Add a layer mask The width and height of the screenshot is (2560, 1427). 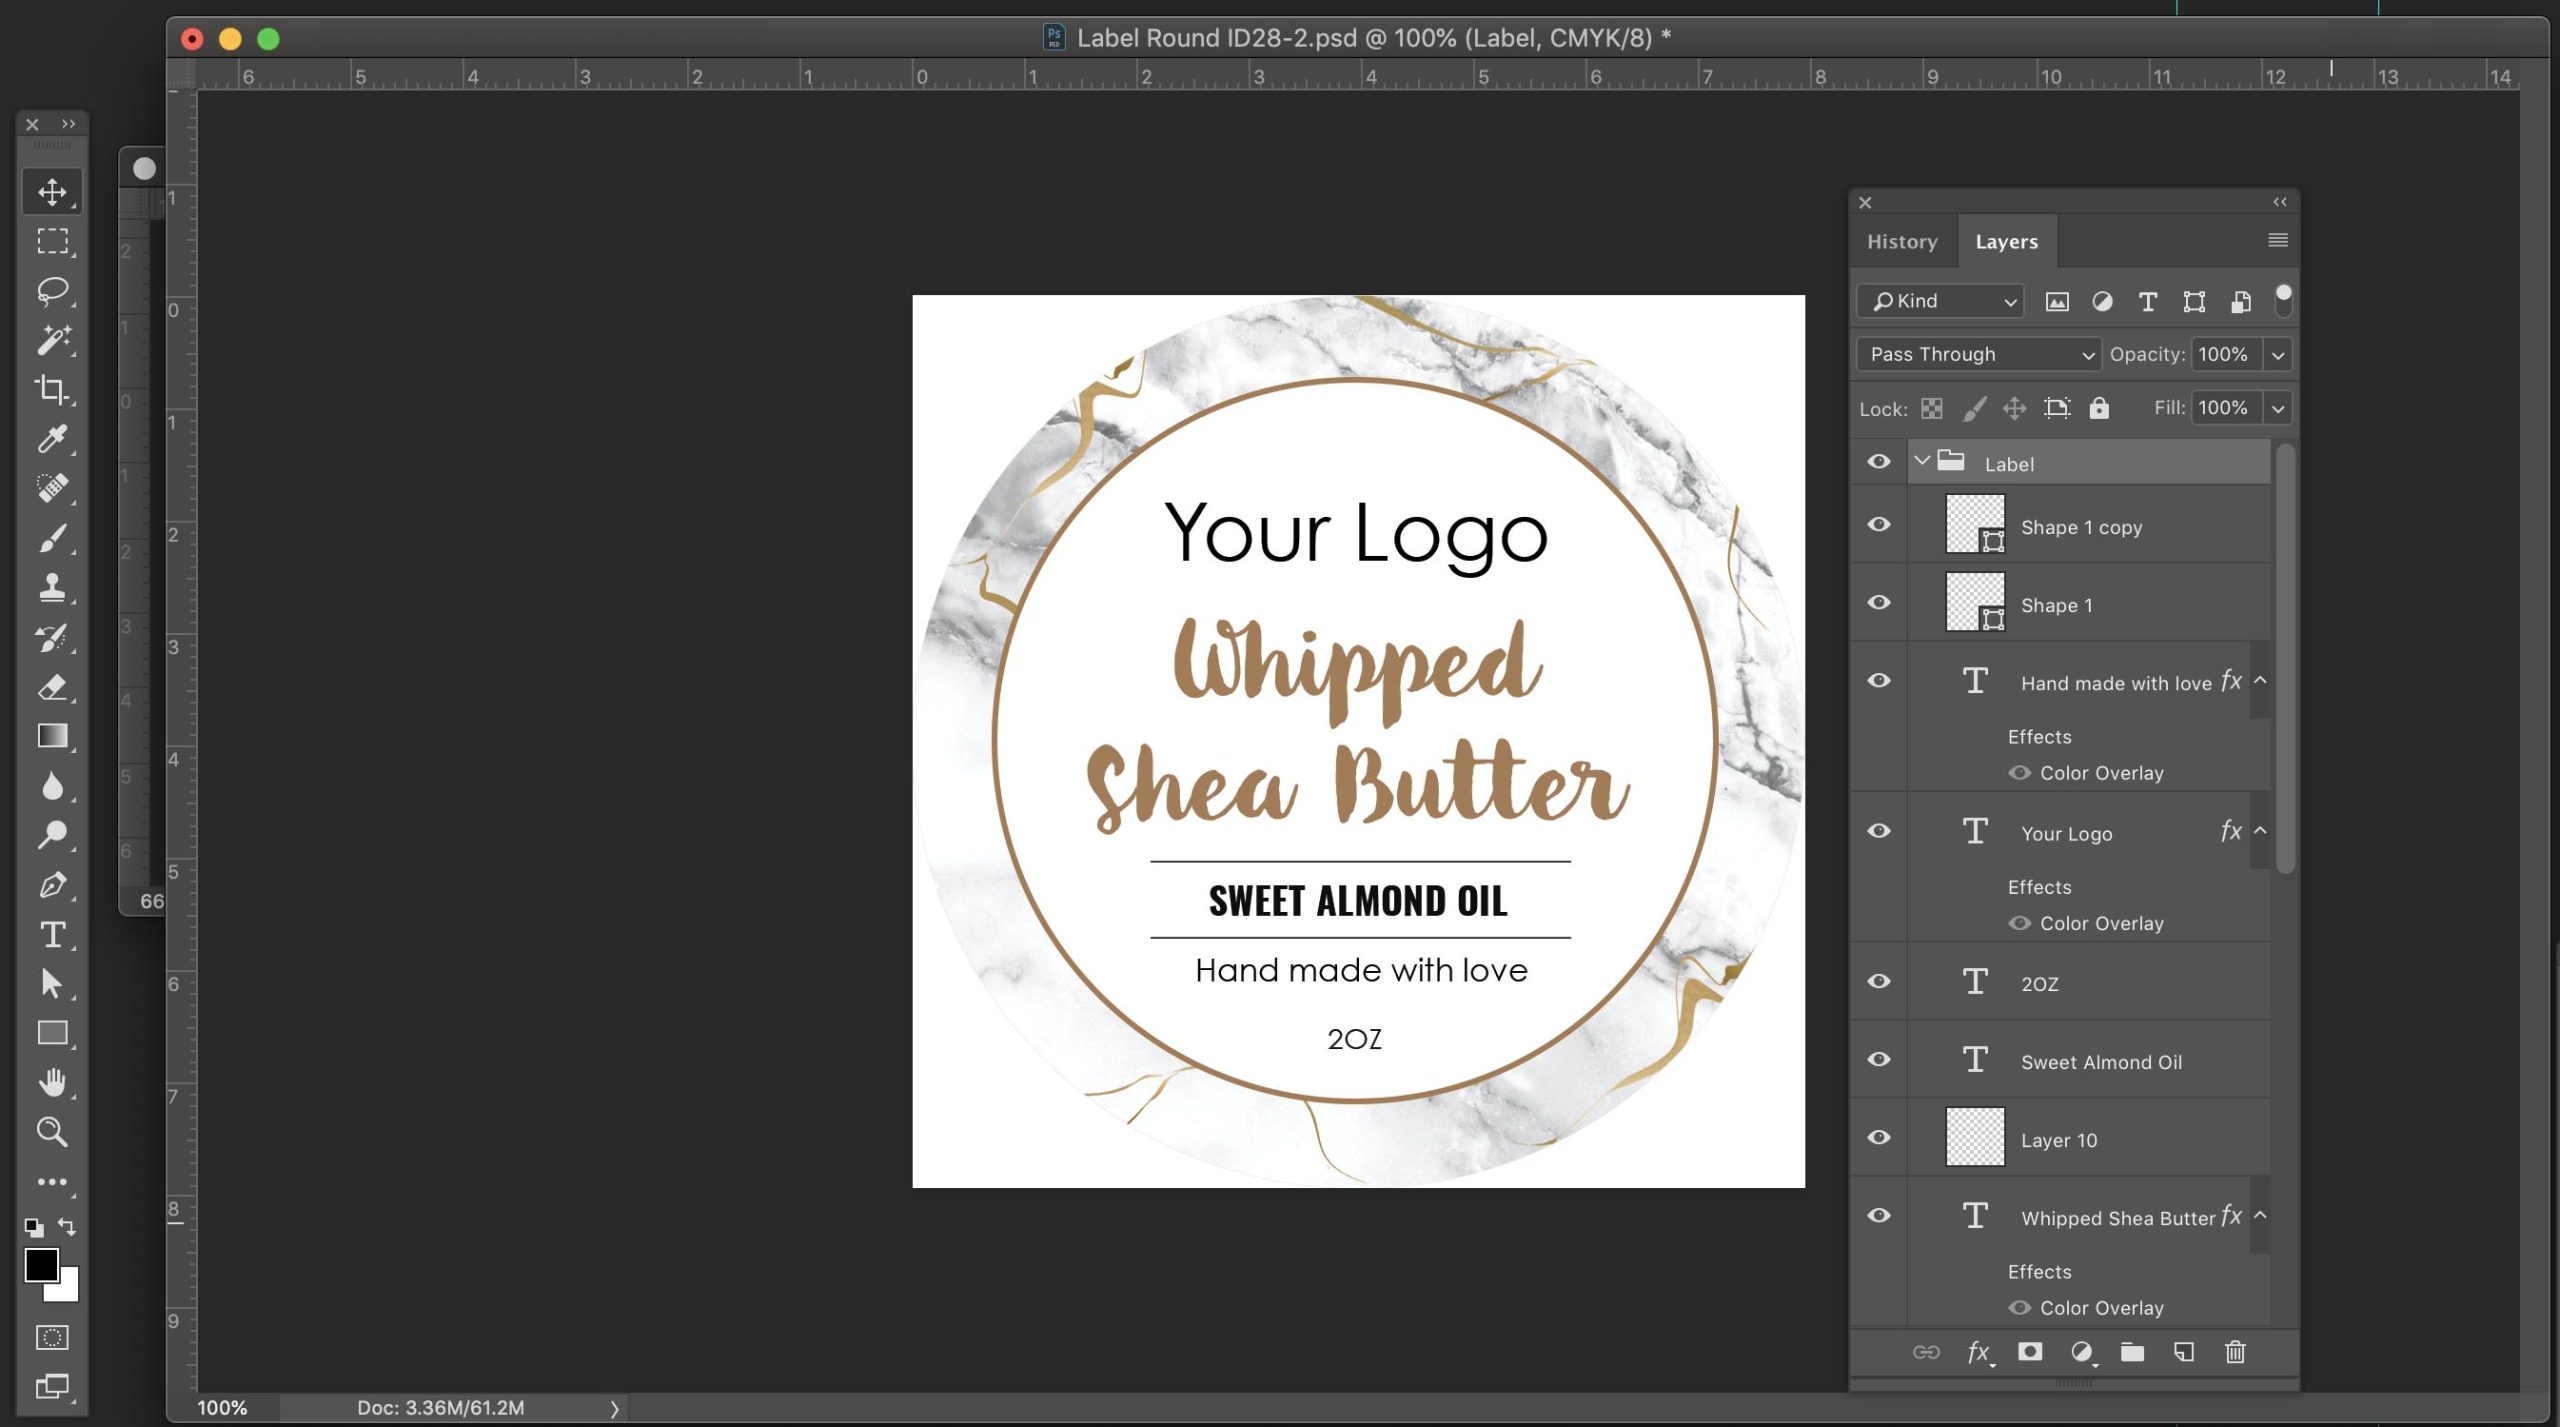click(2029, 1352)
